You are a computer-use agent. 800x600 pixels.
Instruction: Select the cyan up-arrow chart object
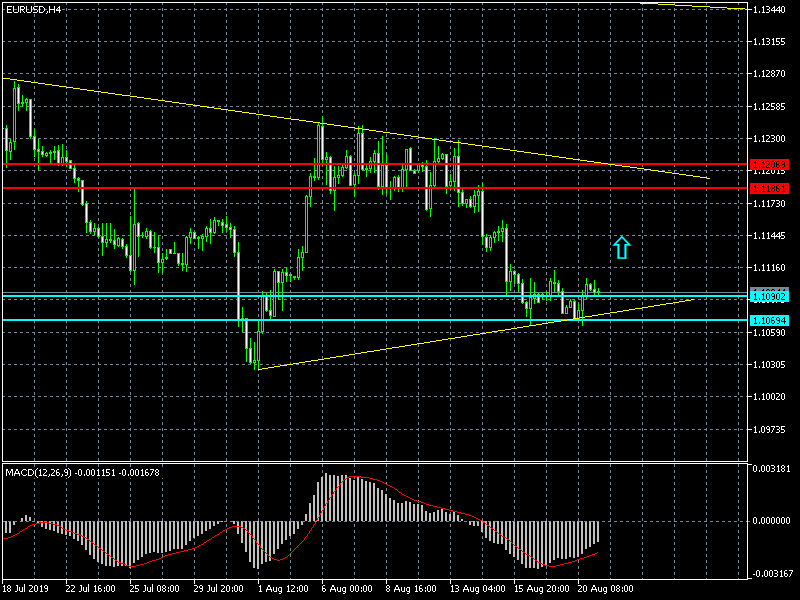621,247
